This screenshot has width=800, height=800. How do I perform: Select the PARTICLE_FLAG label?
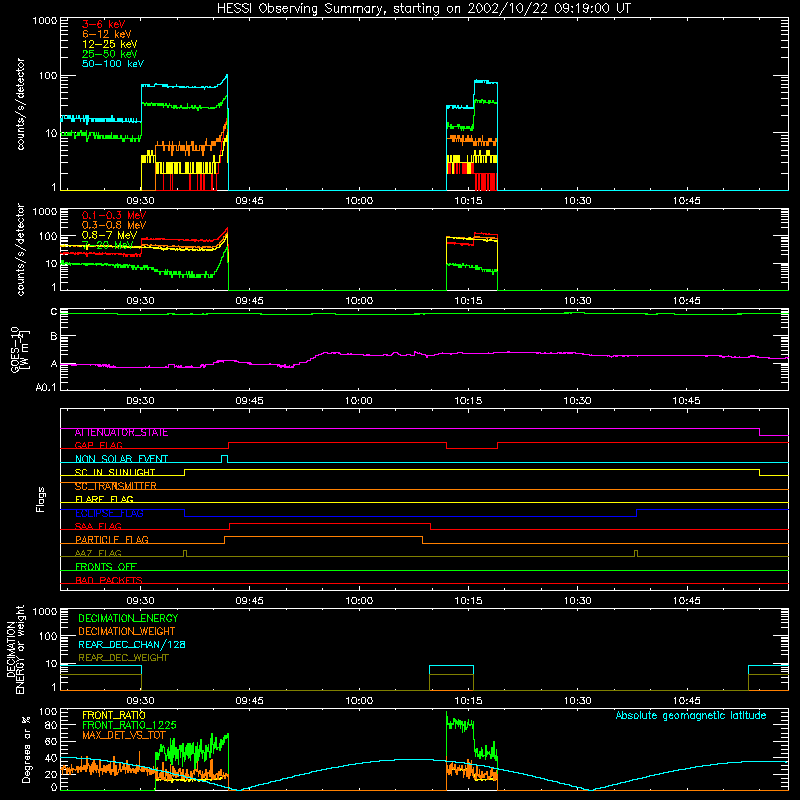click(x=112, y=540)
